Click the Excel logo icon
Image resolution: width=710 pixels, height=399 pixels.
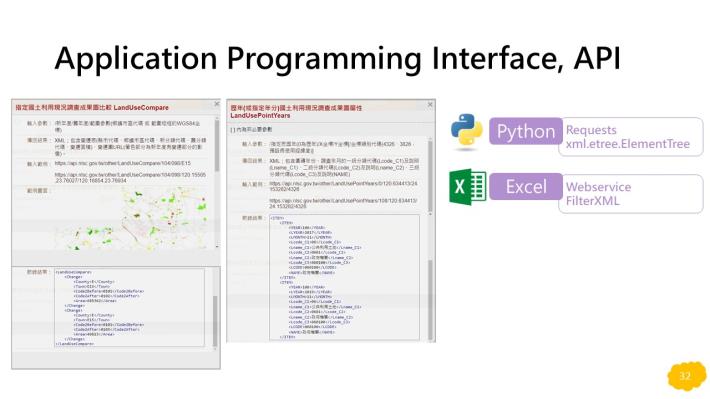tap(468, 187)
